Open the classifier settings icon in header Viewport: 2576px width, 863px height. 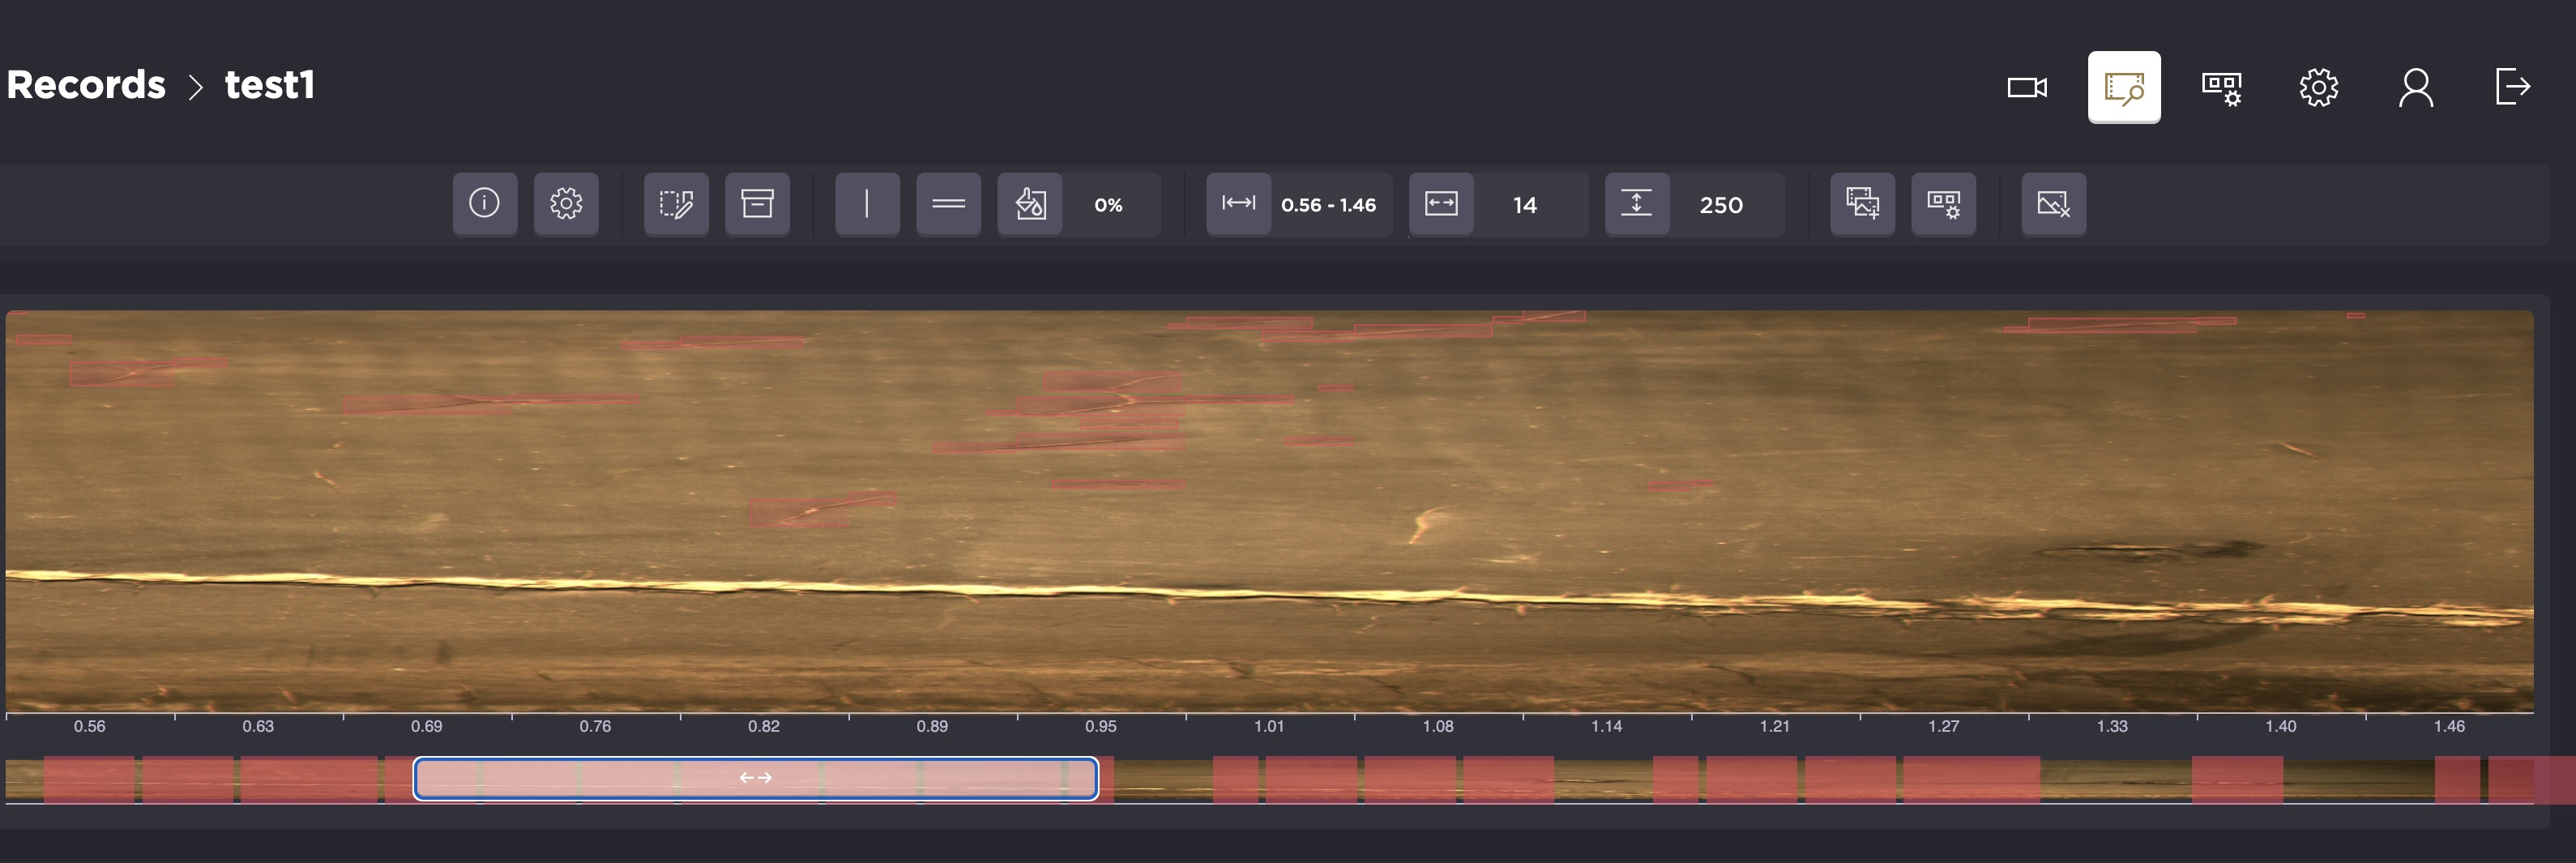2221,88
